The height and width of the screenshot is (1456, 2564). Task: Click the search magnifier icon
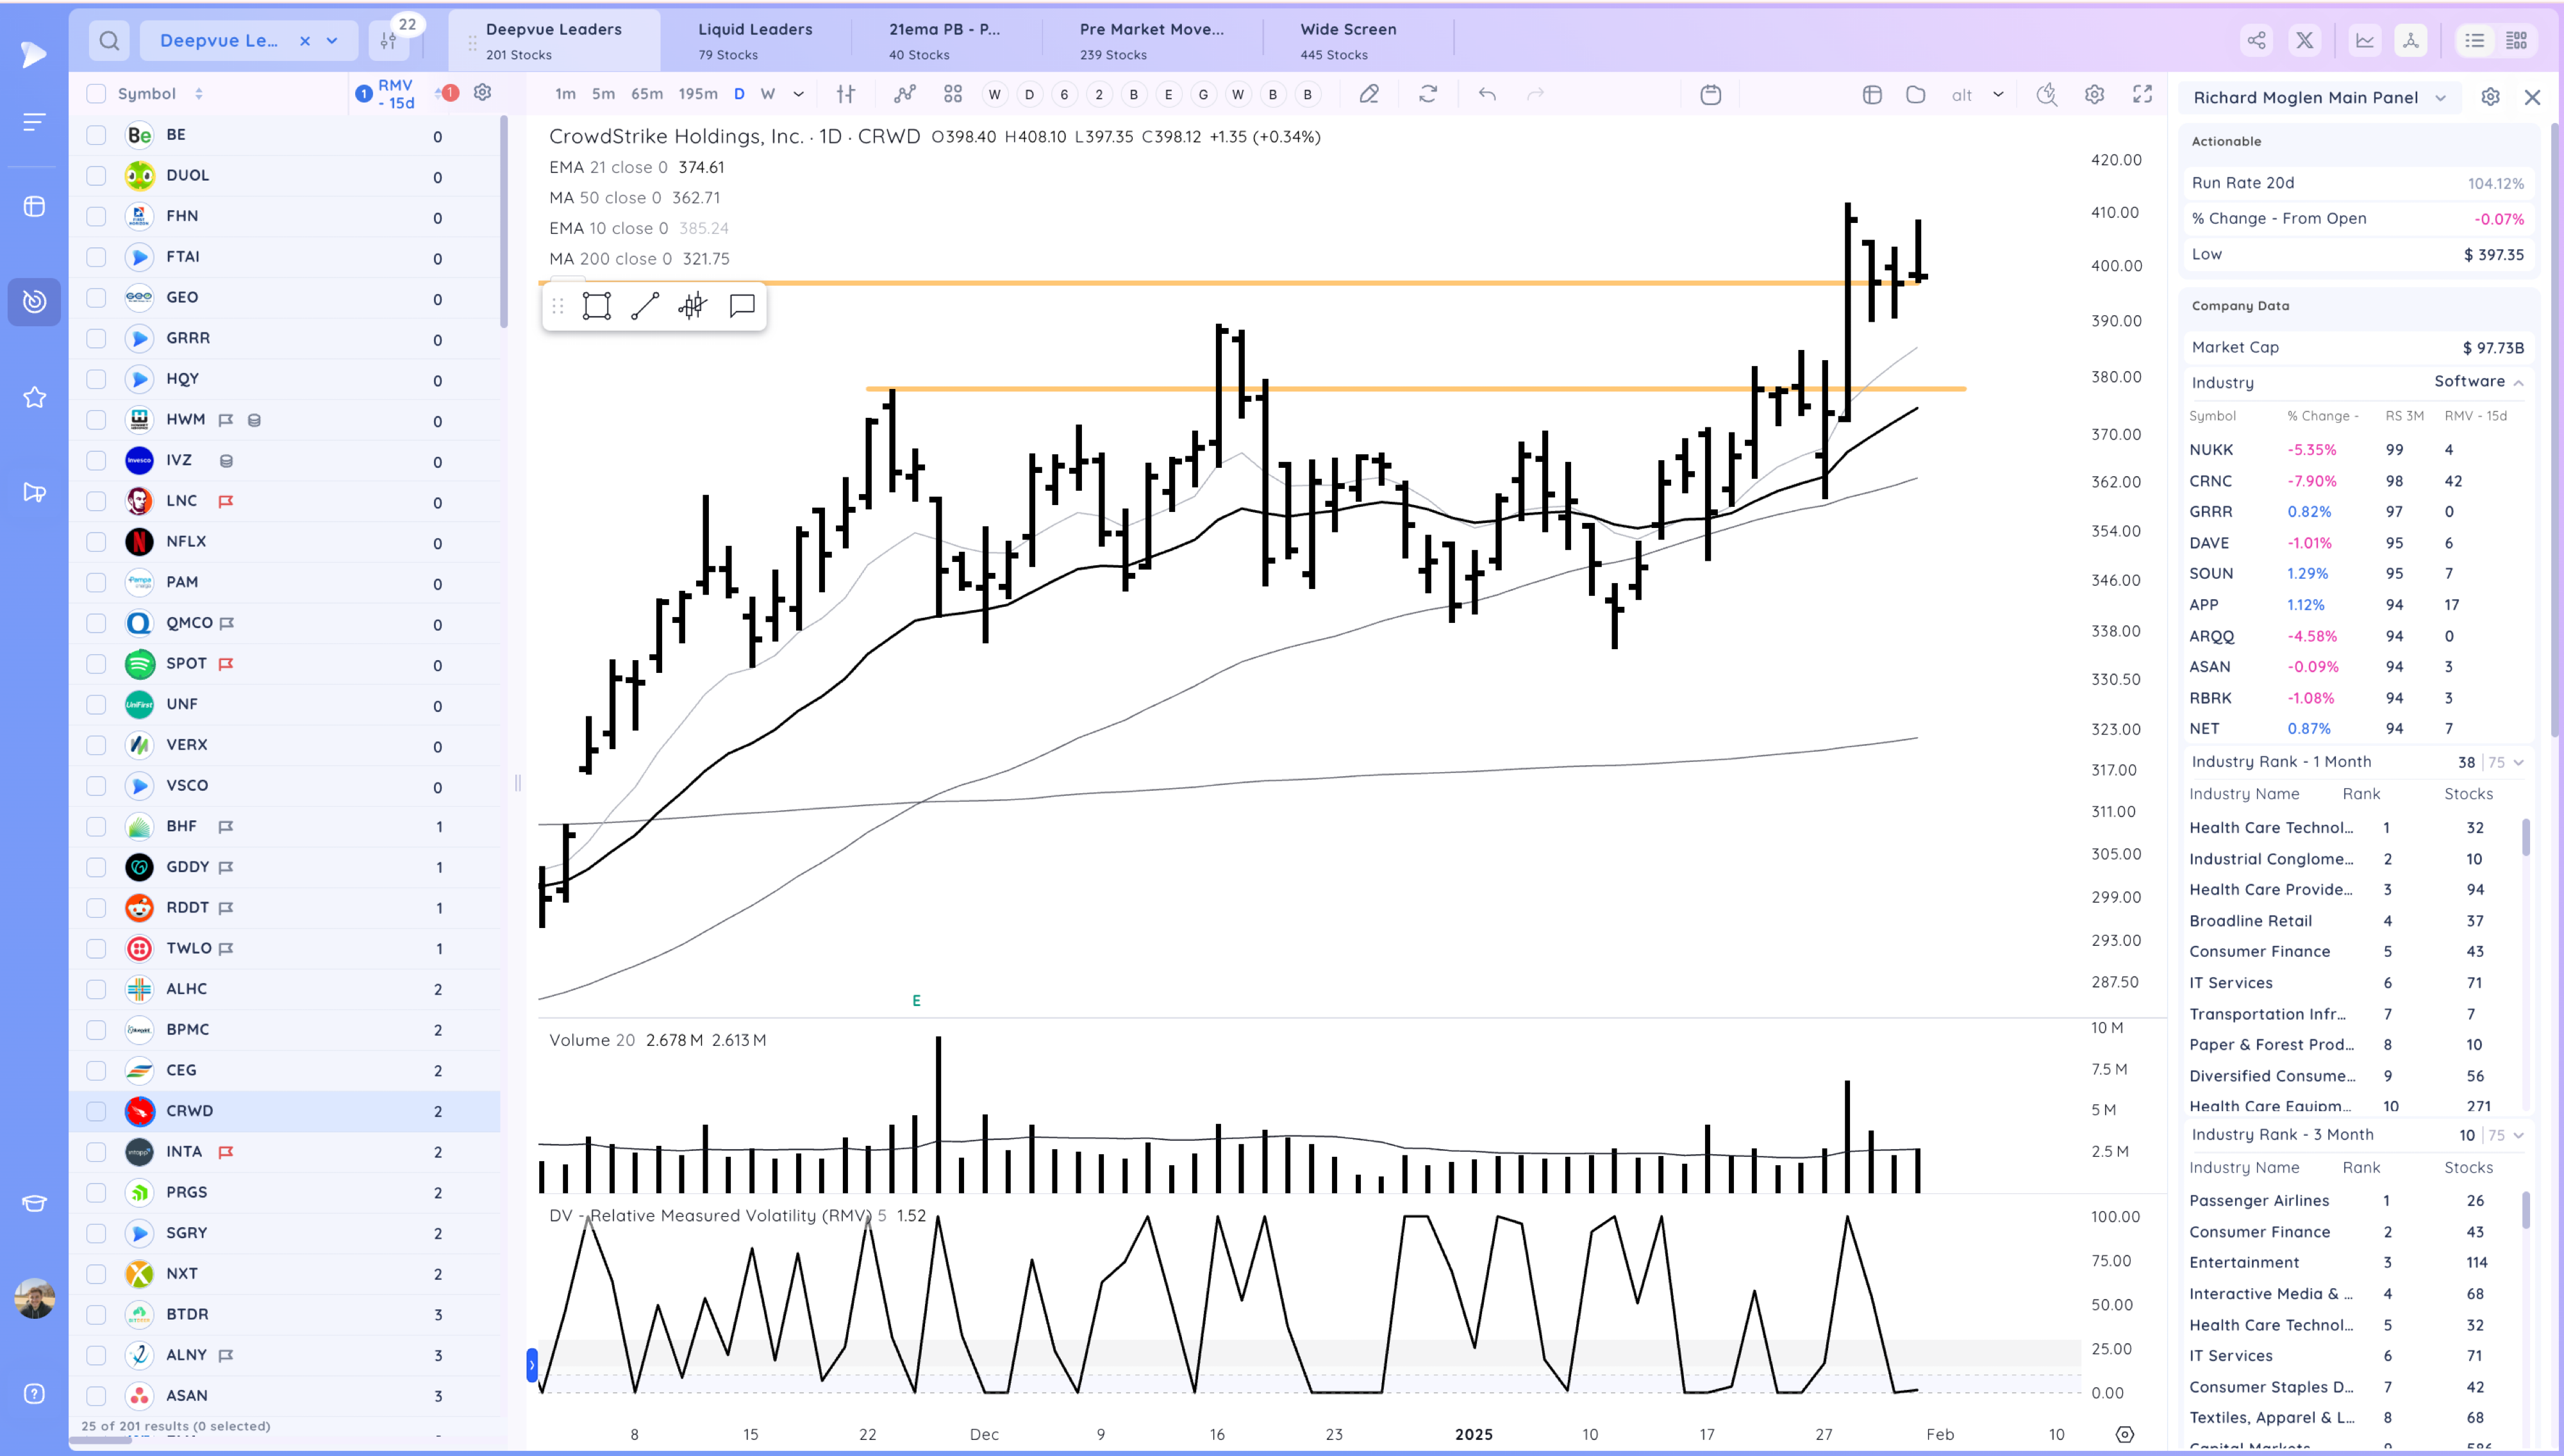click(109, 41)
